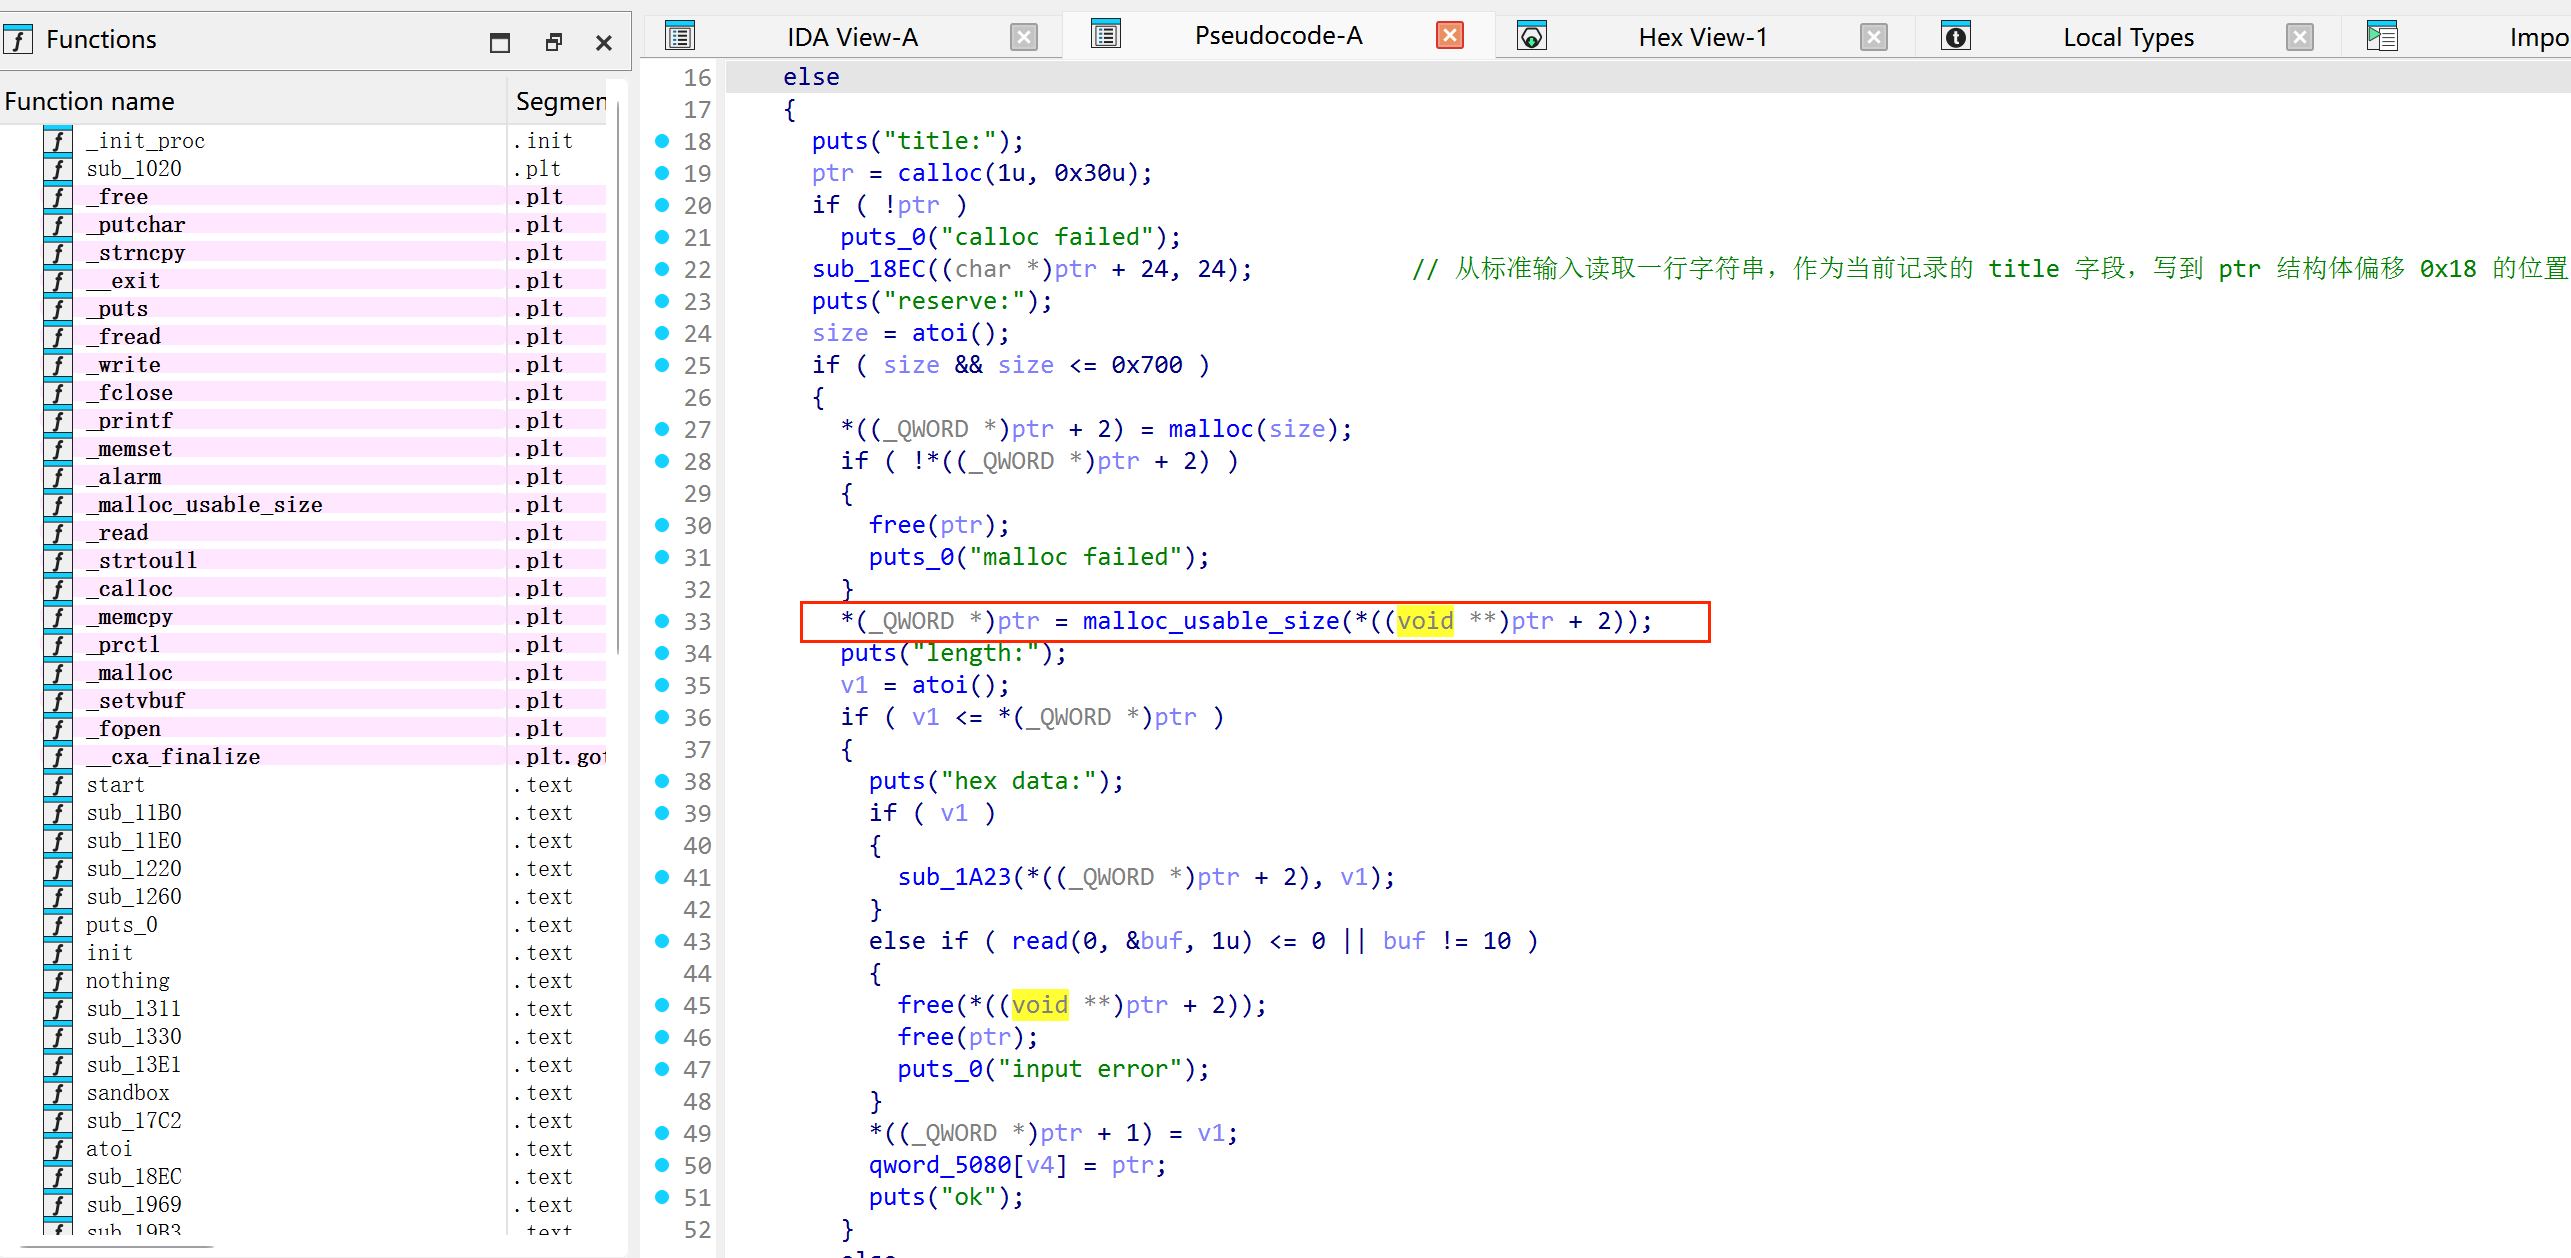
Task: Toggle breakpoint dot on line 41
Action: (662, 877)
